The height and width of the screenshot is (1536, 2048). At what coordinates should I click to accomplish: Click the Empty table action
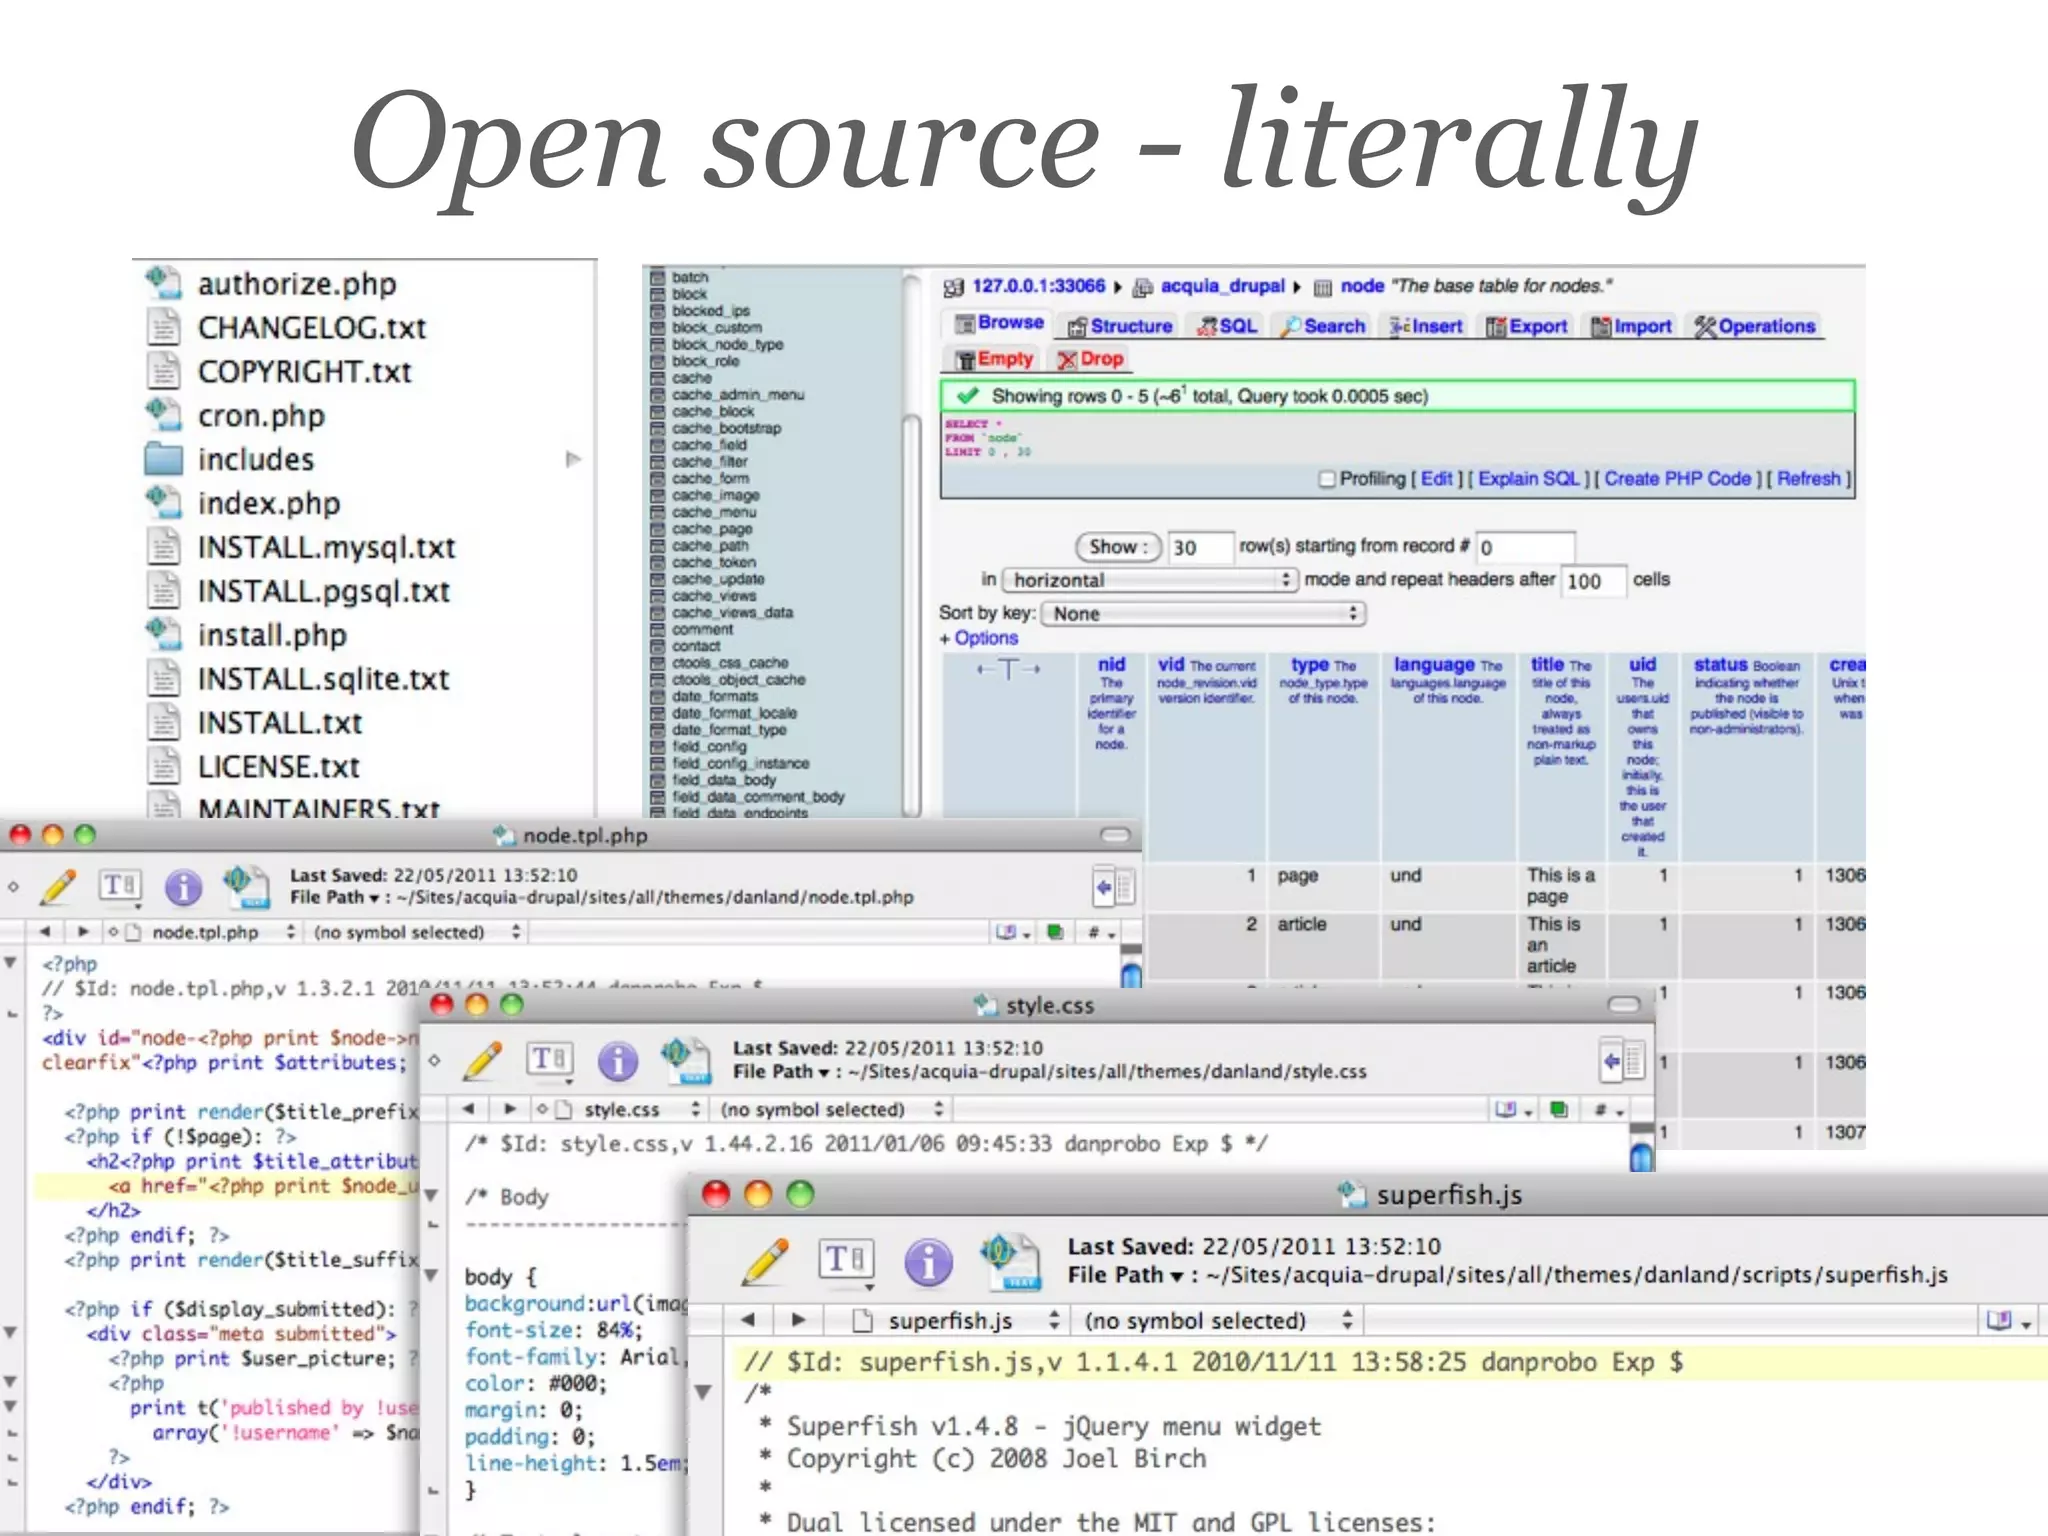(x=993, y=359)
